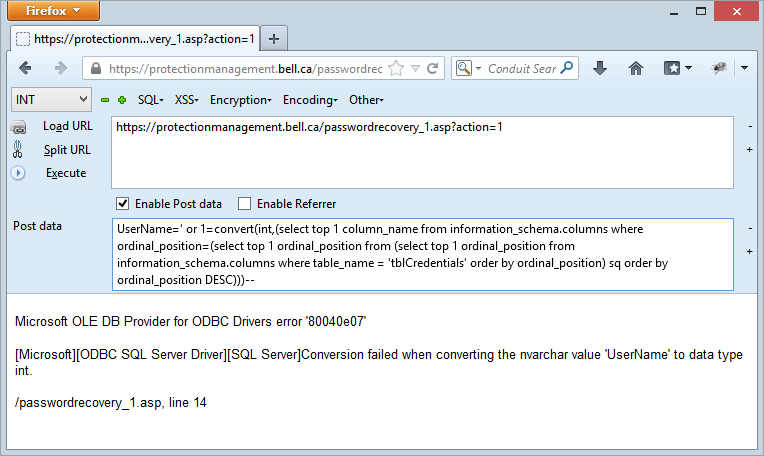This screenshot has height=456, width=764.
Task: Open the URL history dropdown arrow
Action: pyautogui.click(x=415, y=69)
